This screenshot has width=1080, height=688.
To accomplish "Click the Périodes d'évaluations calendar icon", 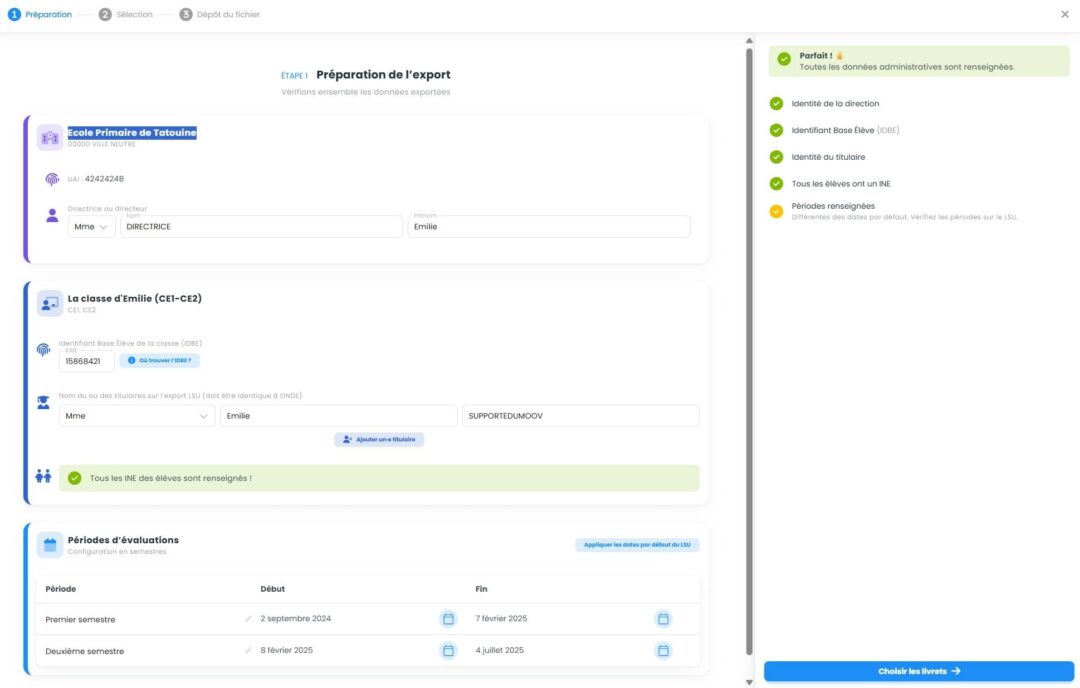I will [x=50, y=545].
